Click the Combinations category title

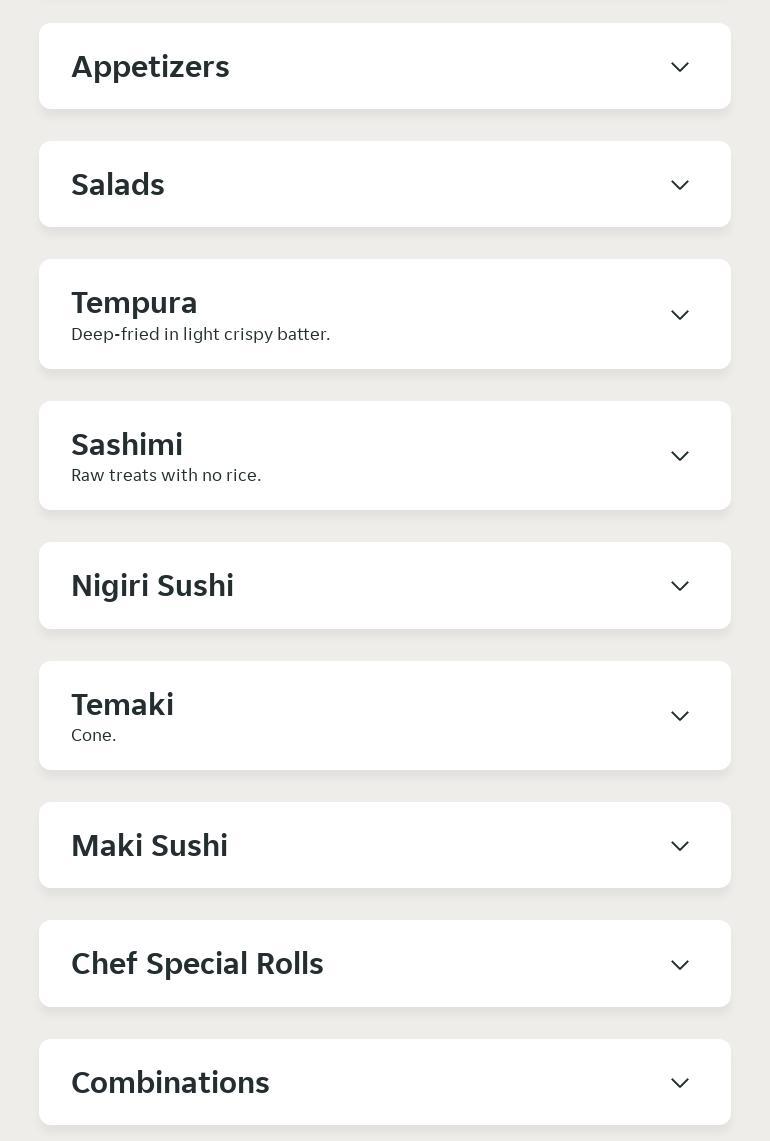point(170,1083)
